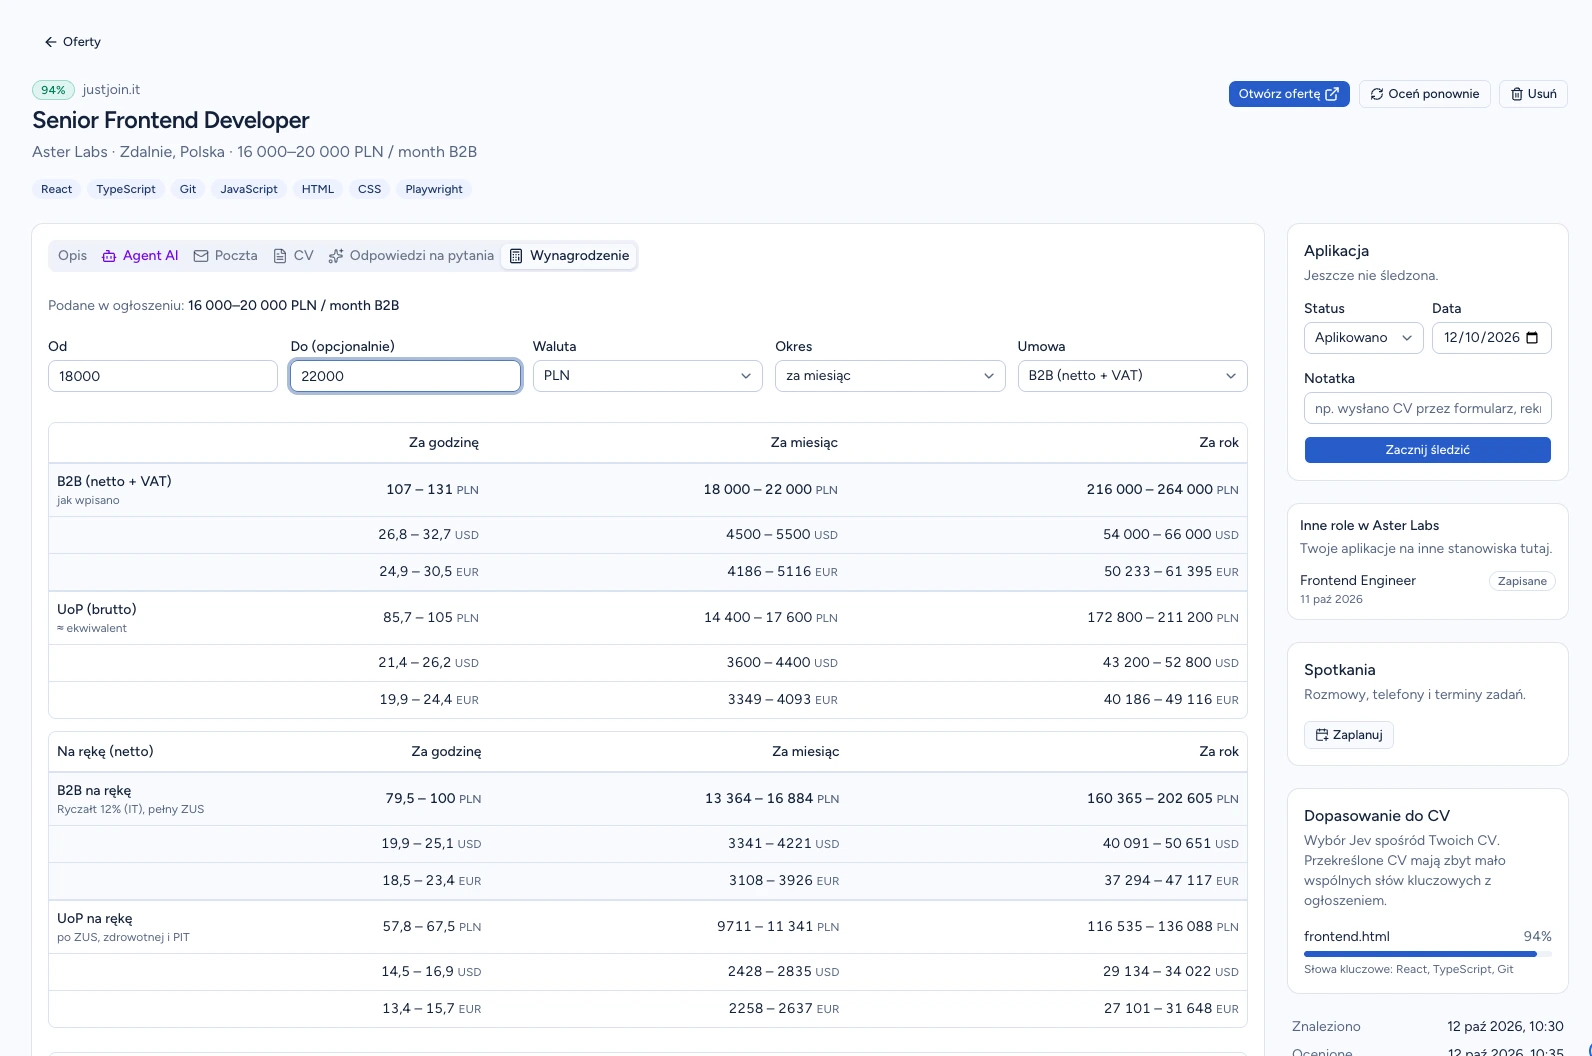Change the Status dropdown from Aplikowano
This screenshot has width=1592, height=1056.
pyautogui.click(x=1364, y=338)
